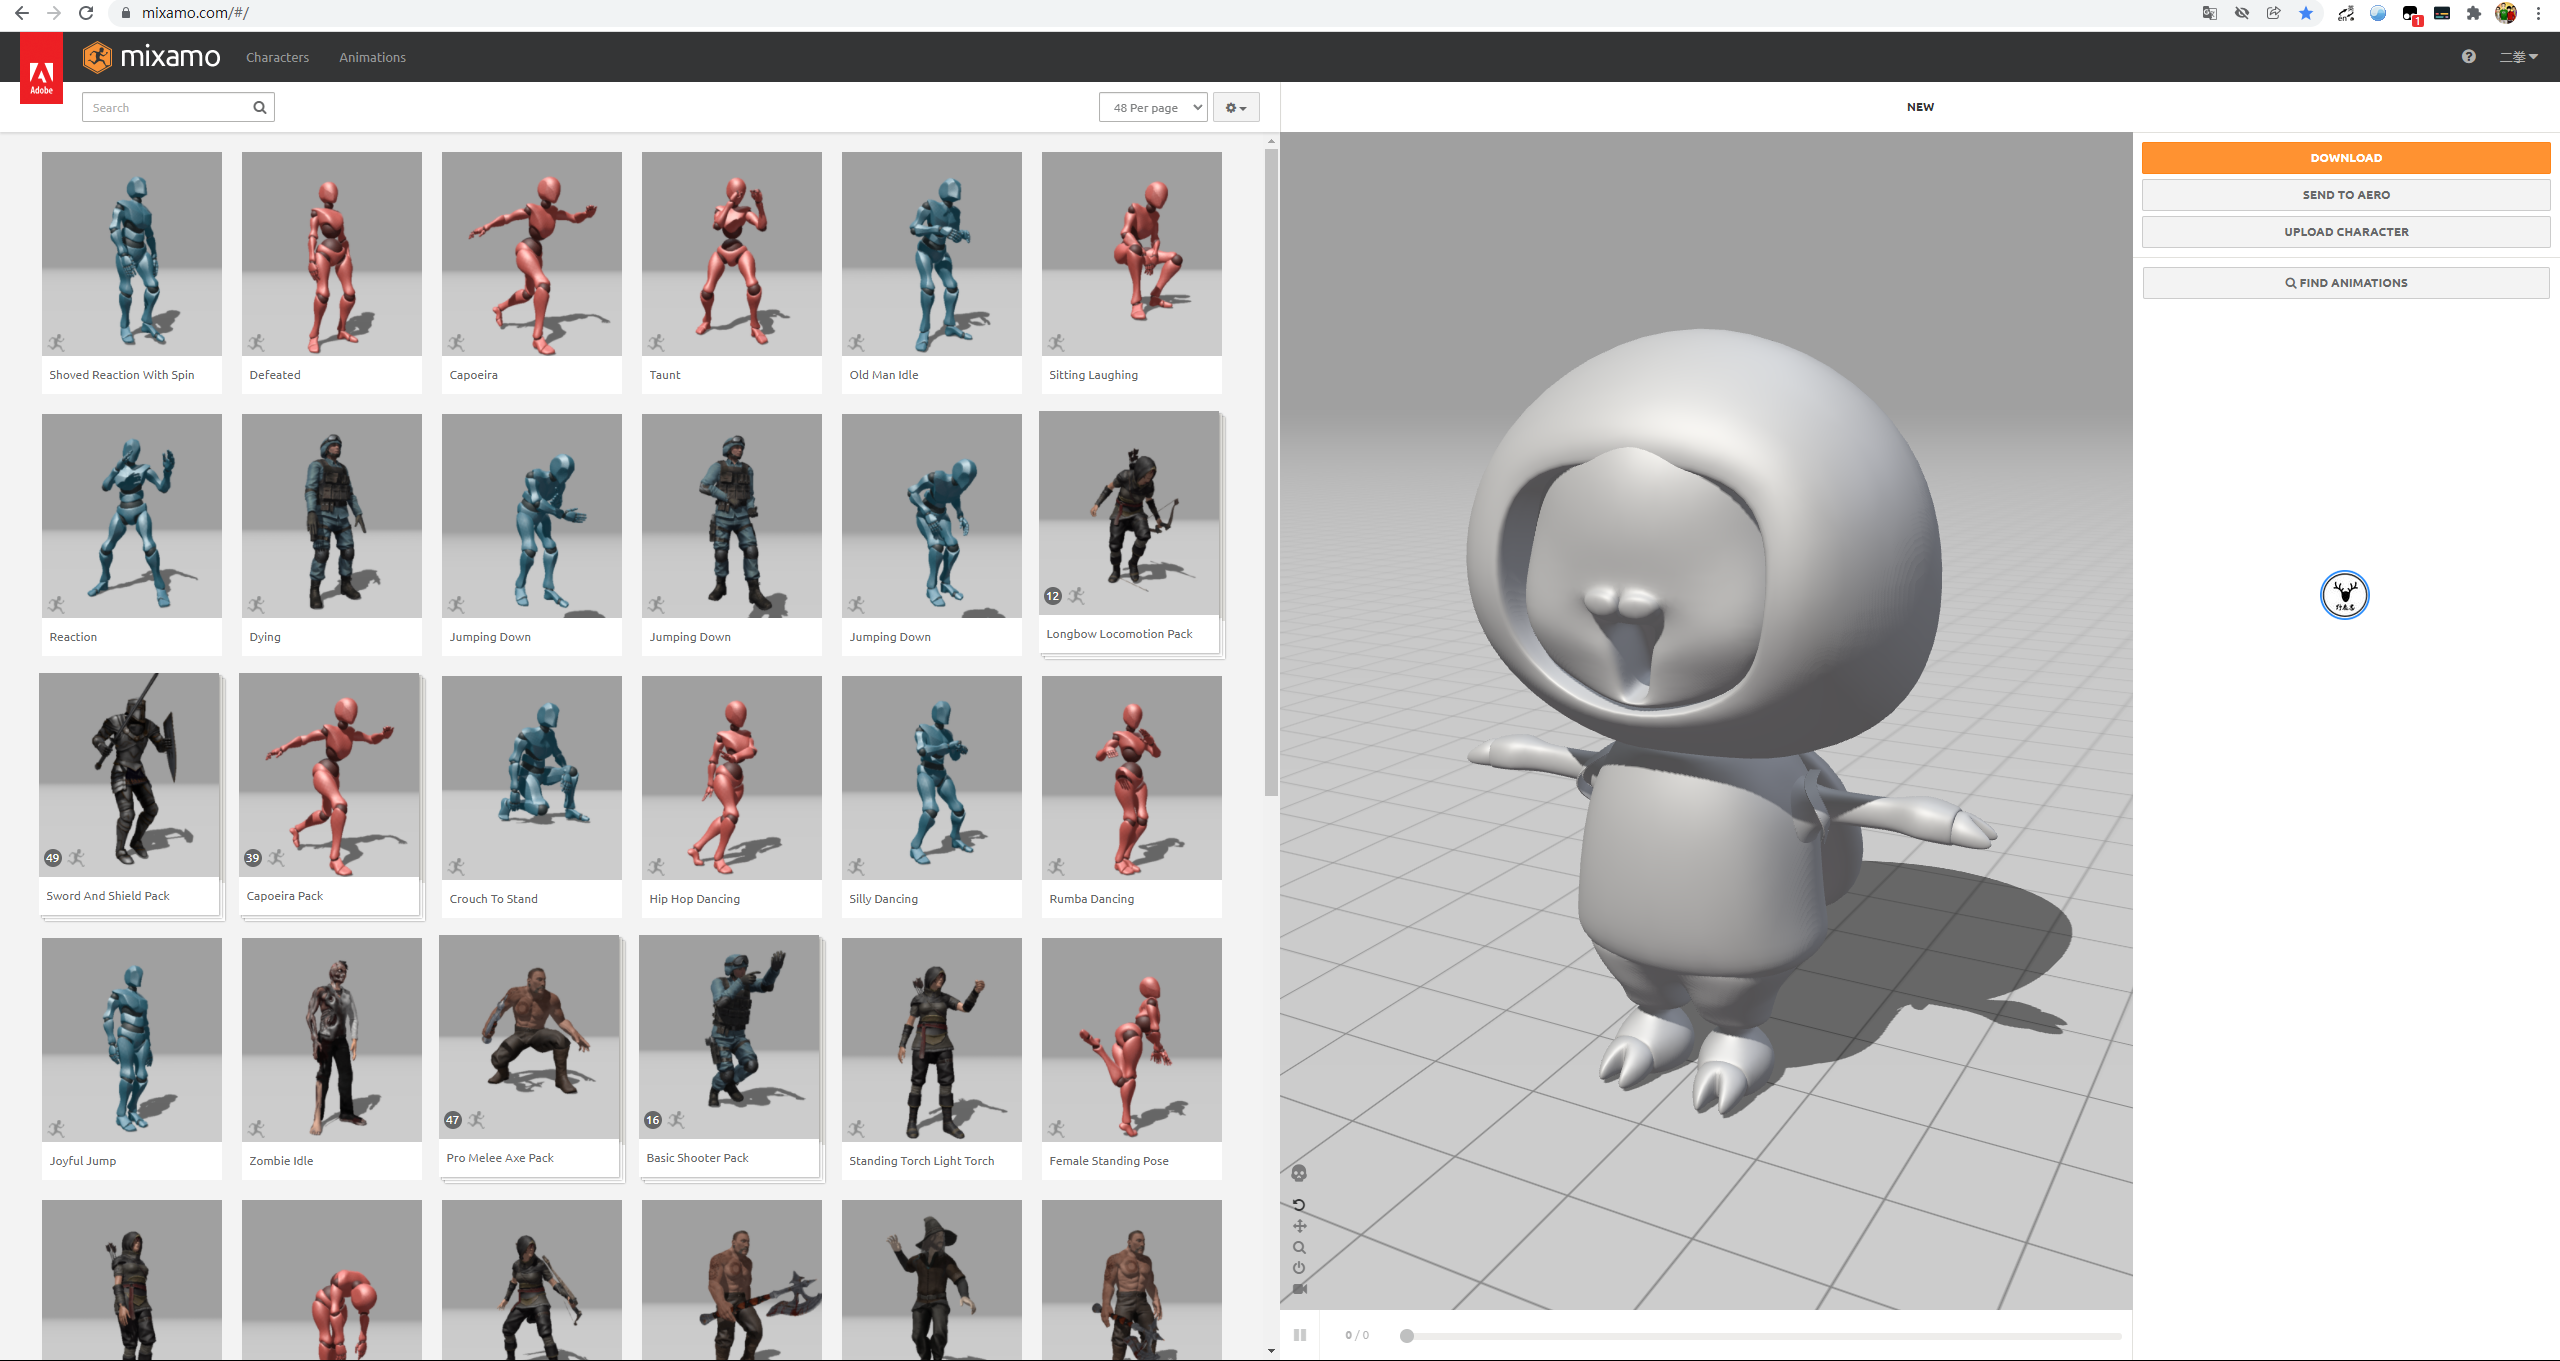This screenshot has width=2560, height=1361.
Task: Click the Adobe logo badge
Action: [x=41, y=68]
